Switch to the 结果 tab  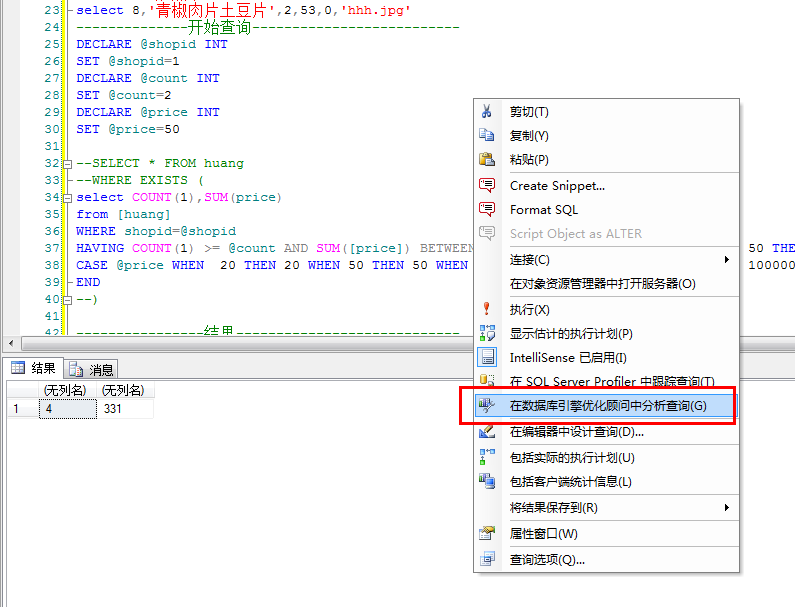(x=33, y=368)
